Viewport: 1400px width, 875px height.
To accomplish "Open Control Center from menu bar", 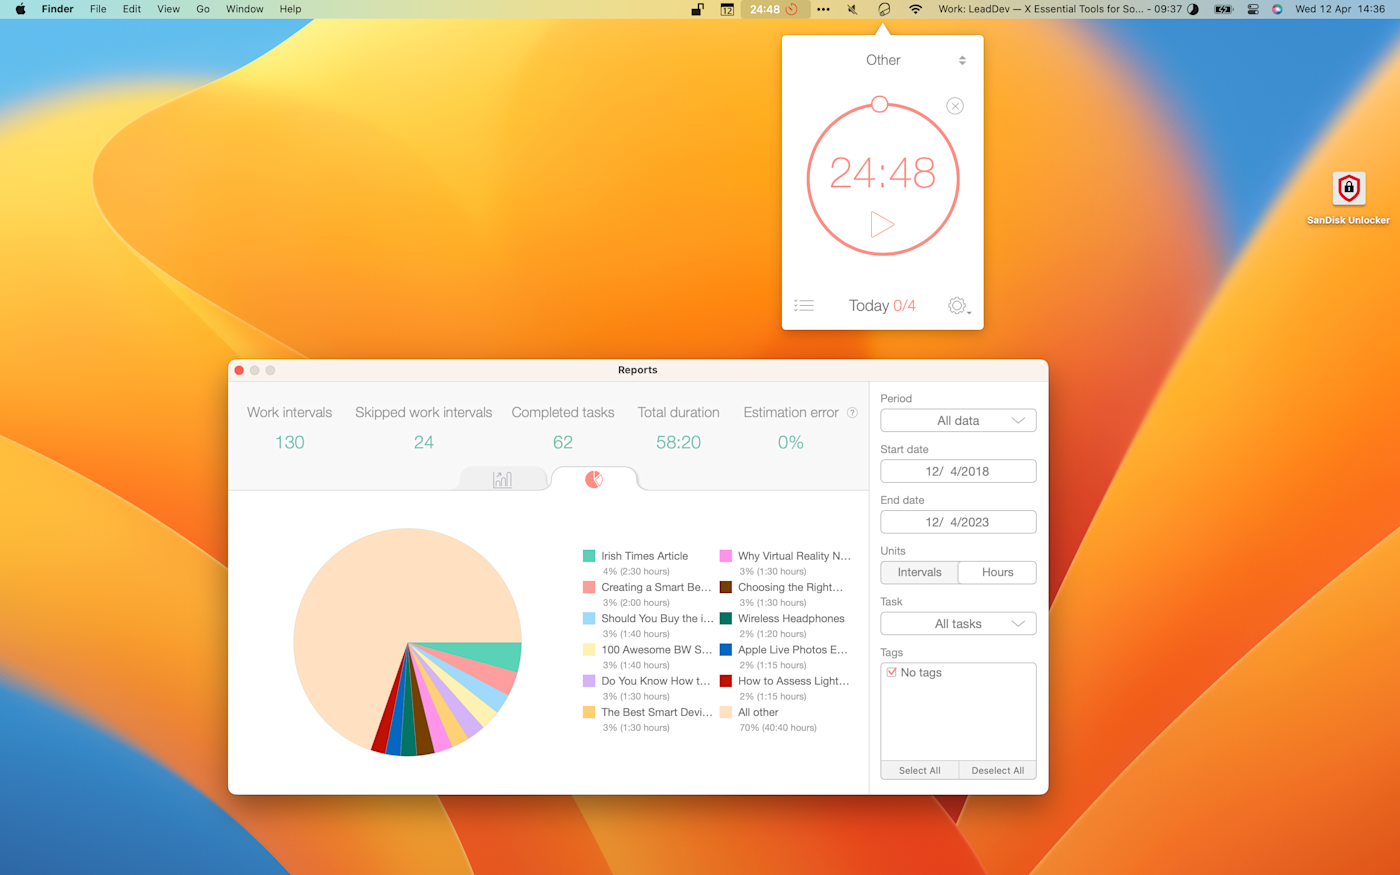I will coord(1252,9).
